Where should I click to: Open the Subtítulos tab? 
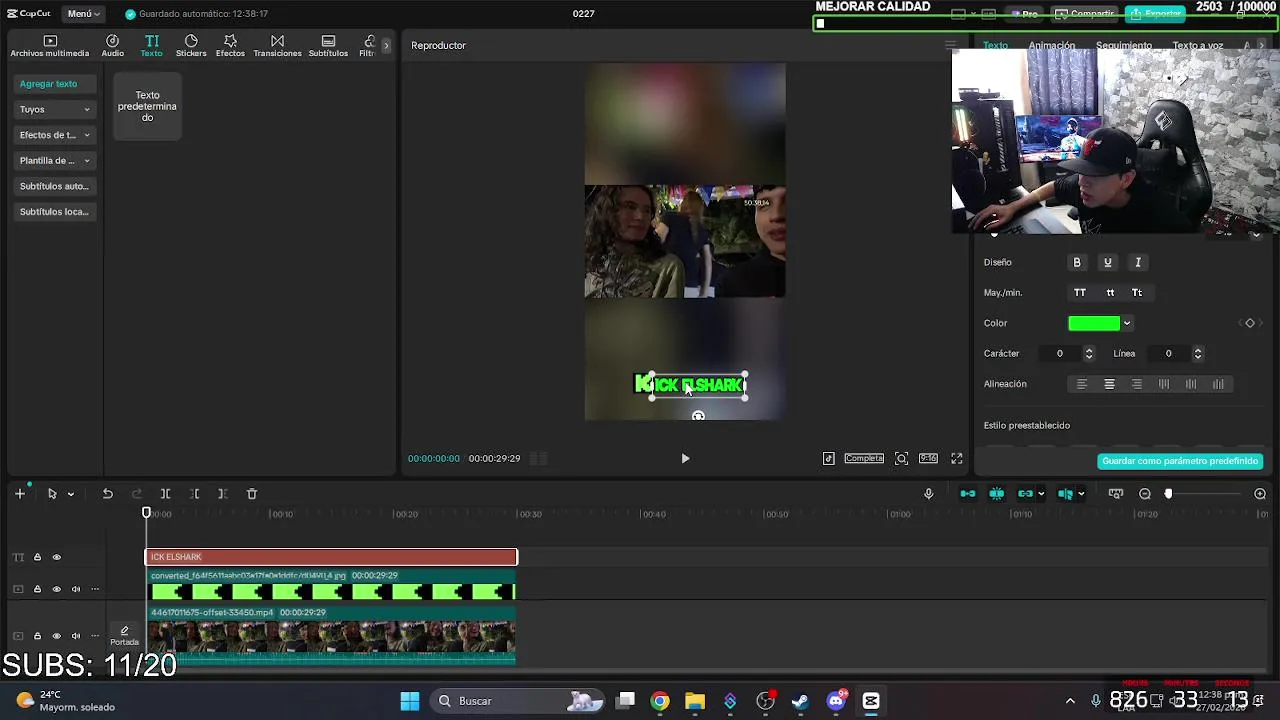point(328,46)
